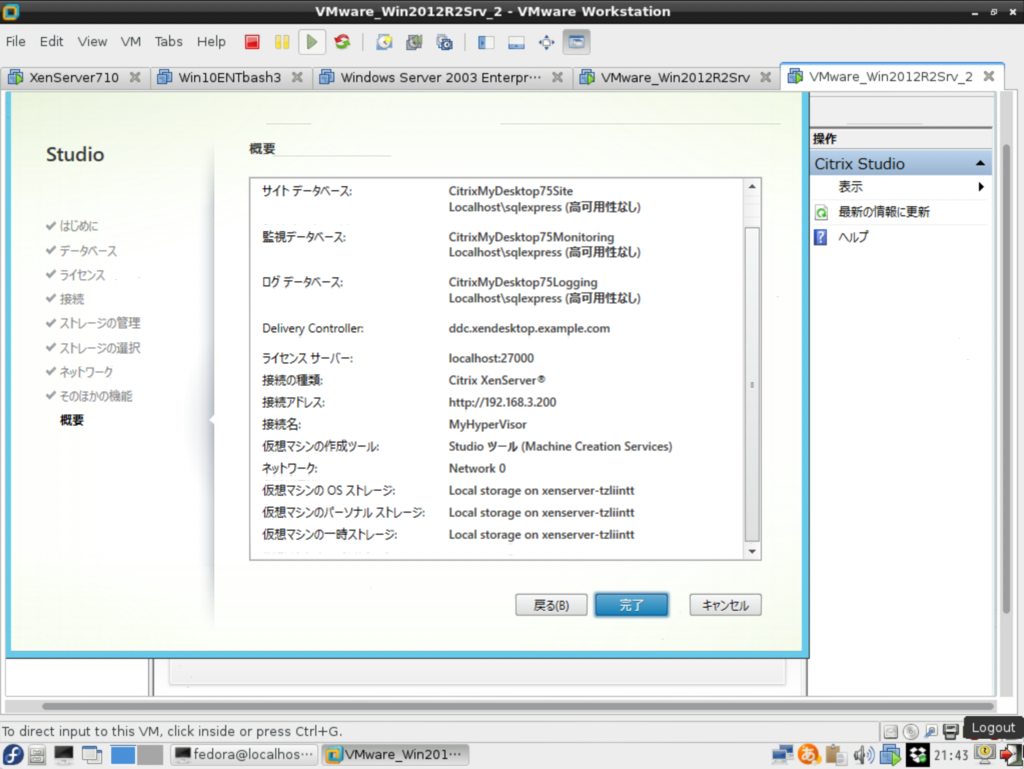This screenshot has height=769, width=1024.
Task: Click the red Power Off toolbar icon
Action: [252, 42]
